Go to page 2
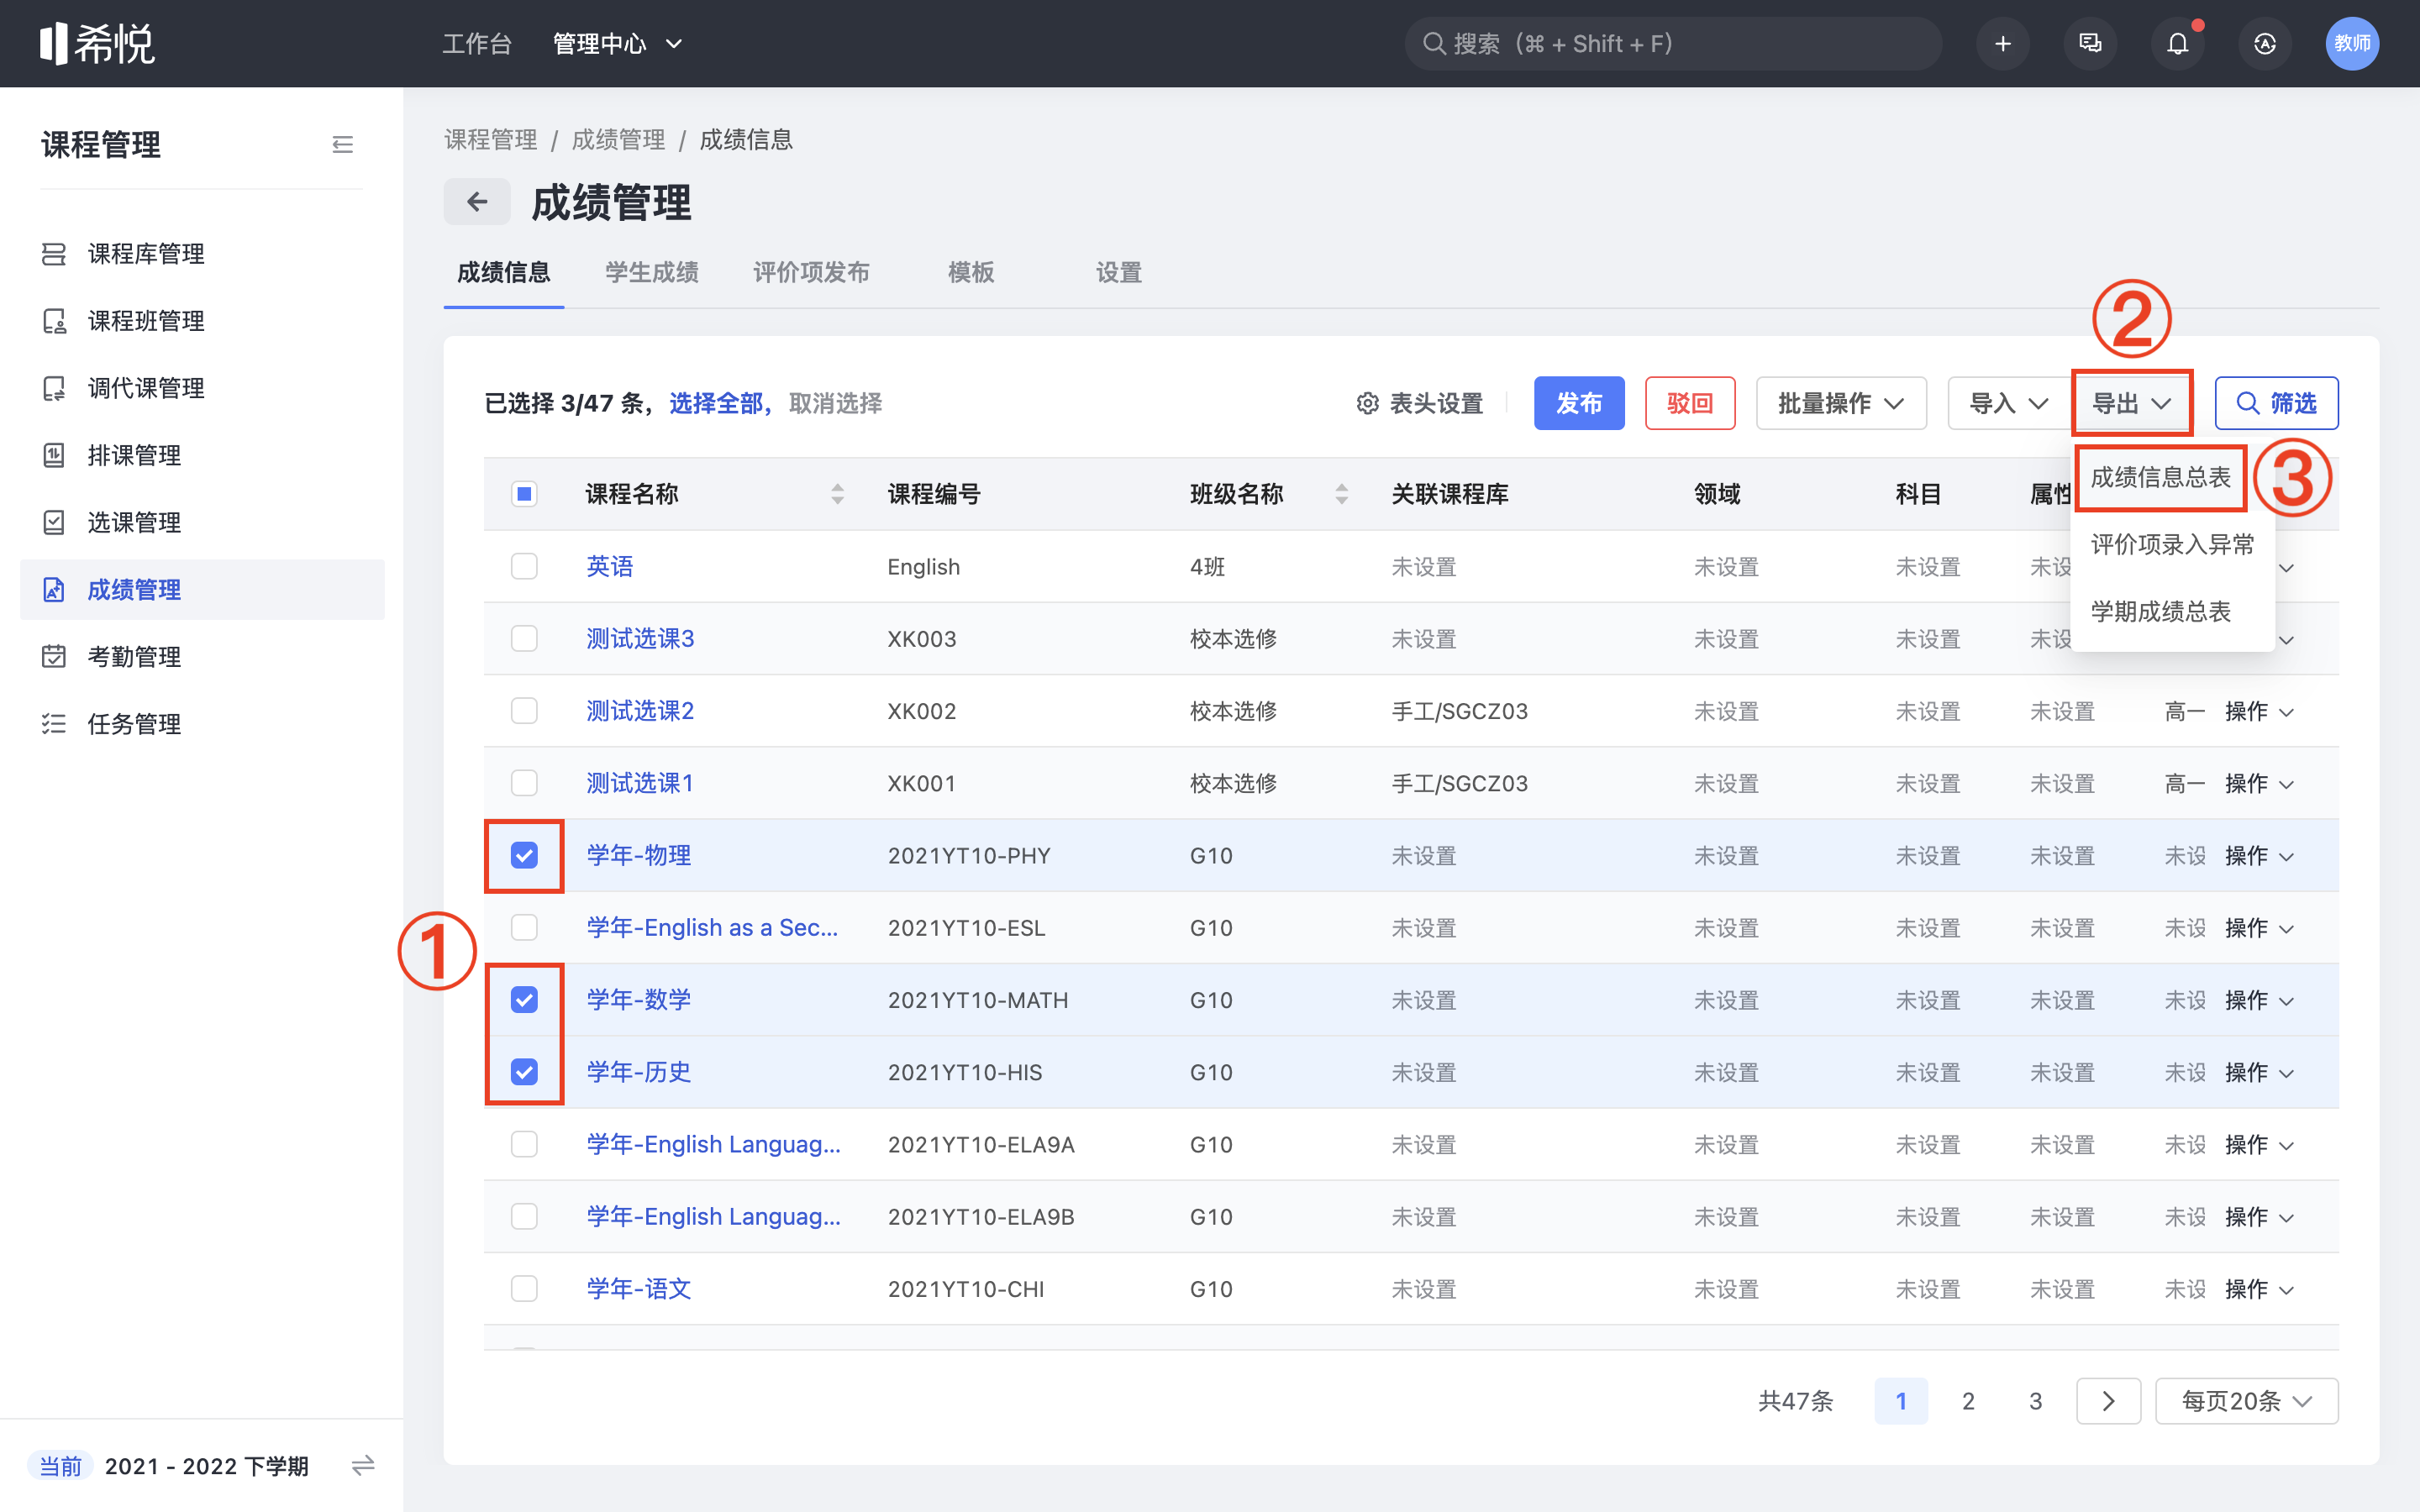The height and width of the screenshot is (1512, 2420). [x=1968, y=1400]
